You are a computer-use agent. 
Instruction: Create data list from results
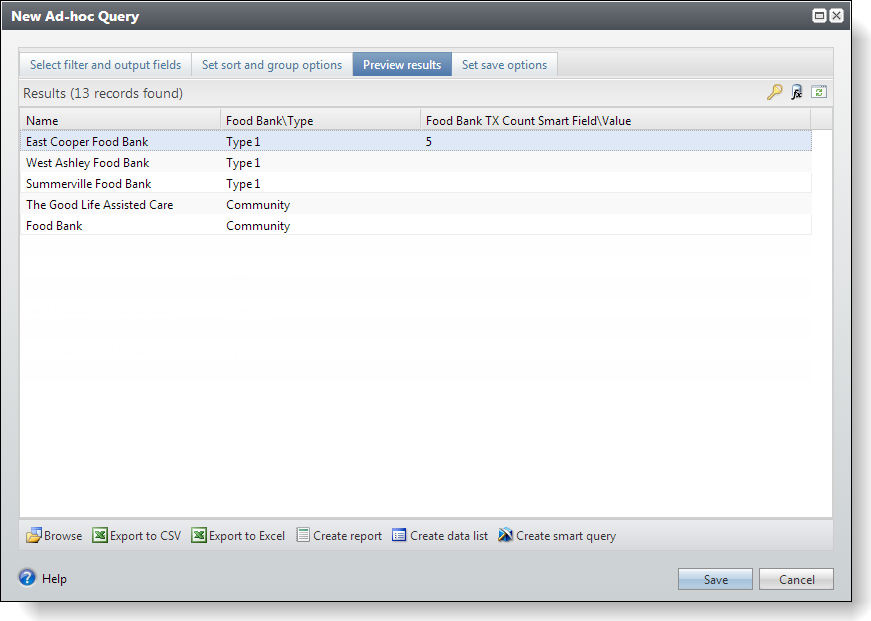(440, 535)
